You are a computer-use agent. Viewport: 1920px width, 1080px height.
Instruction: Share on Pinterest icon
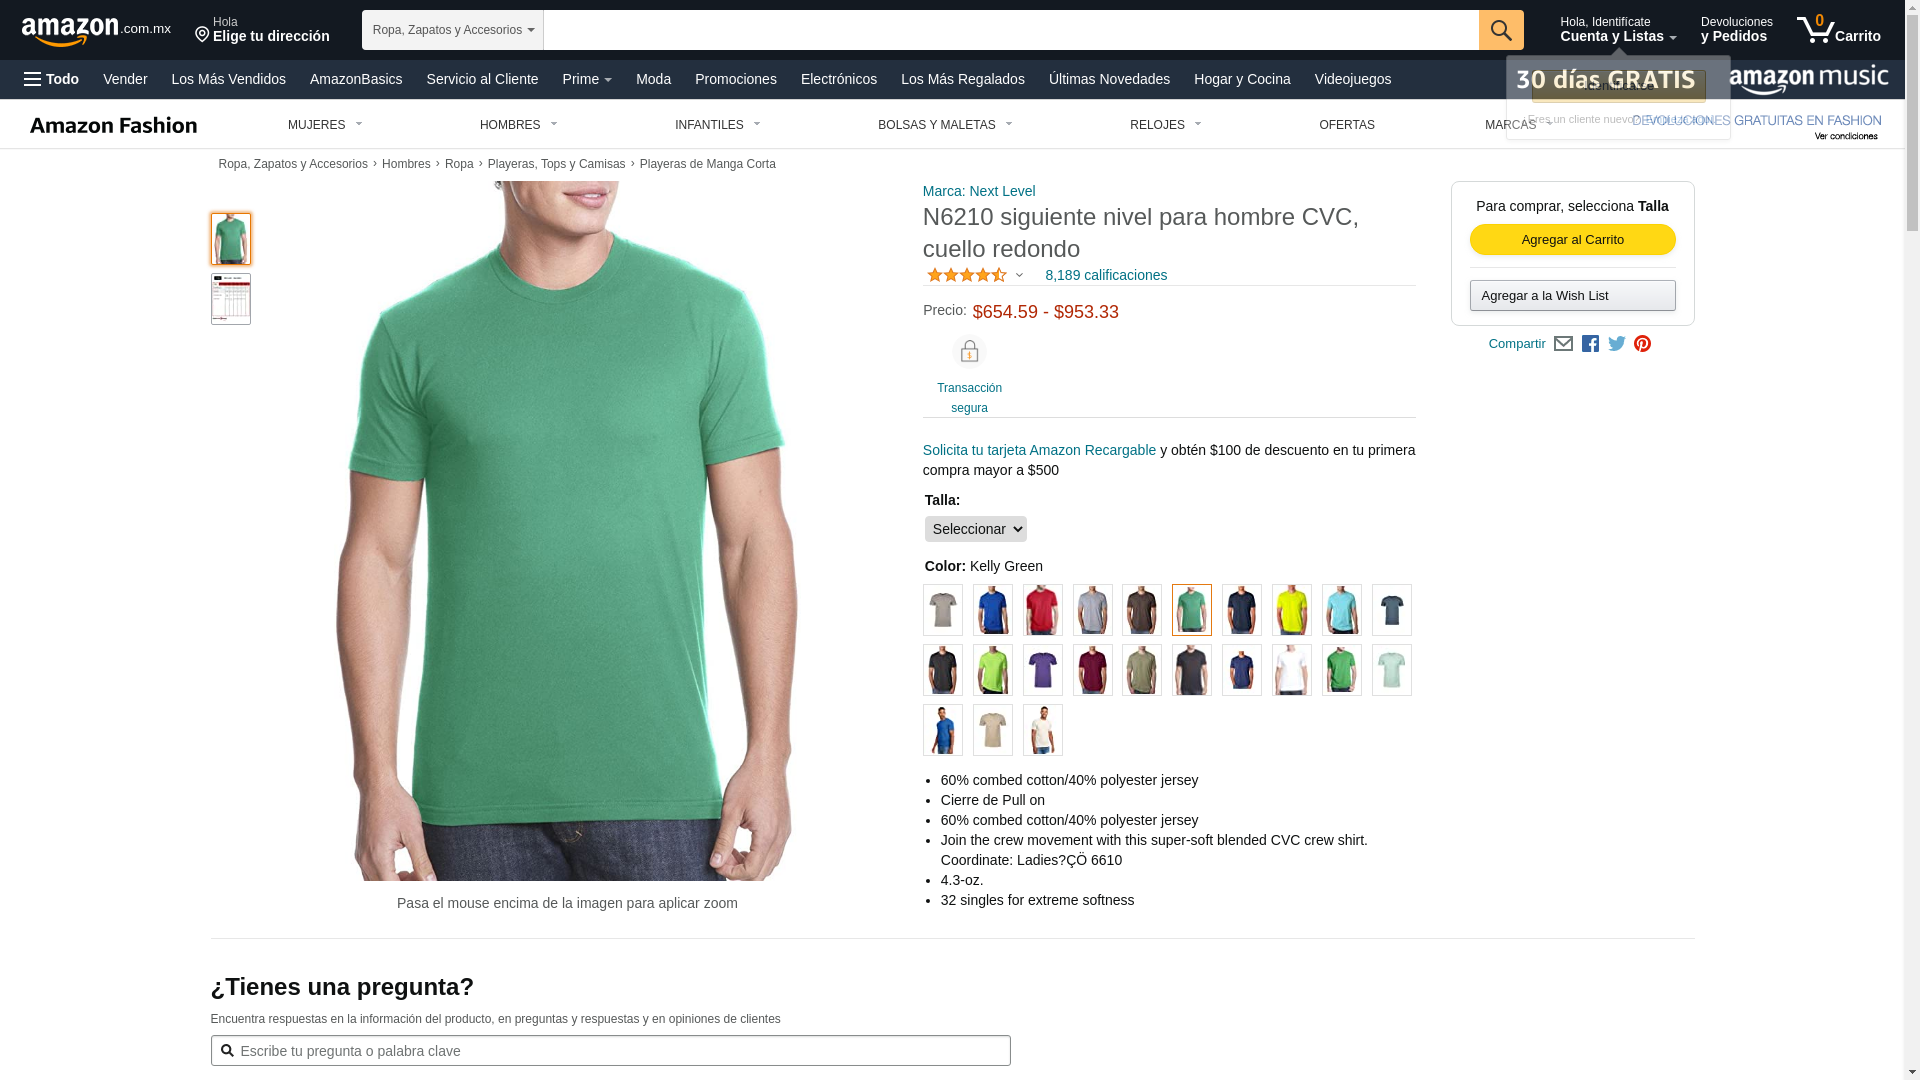tap(1642, 344)
